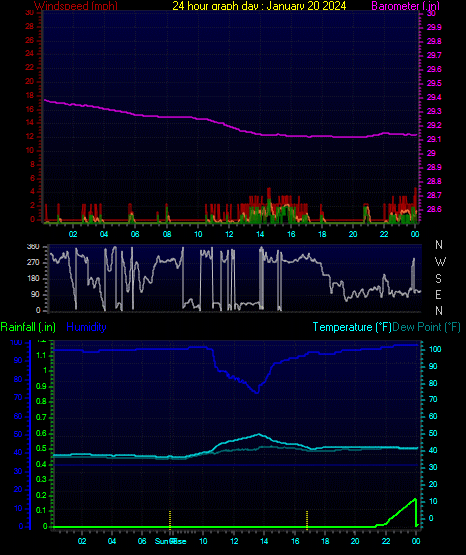Click the 29.4 barometer scale value
Image resolution: width=466 pixels, height=555 pixels.
click(434, 97)
